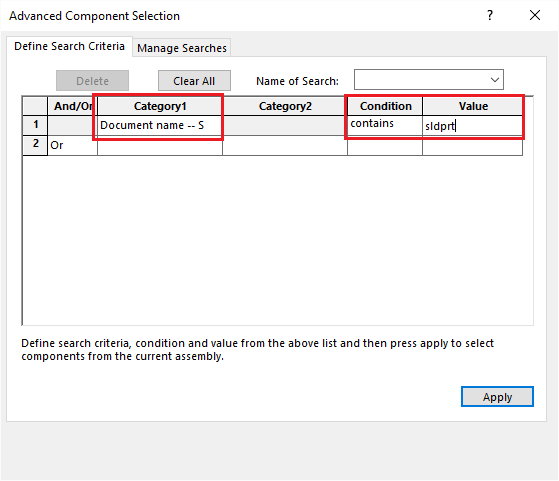
Task: Select the Or cell in row 2
Action: pyautogui.click(x=72, y=145)
